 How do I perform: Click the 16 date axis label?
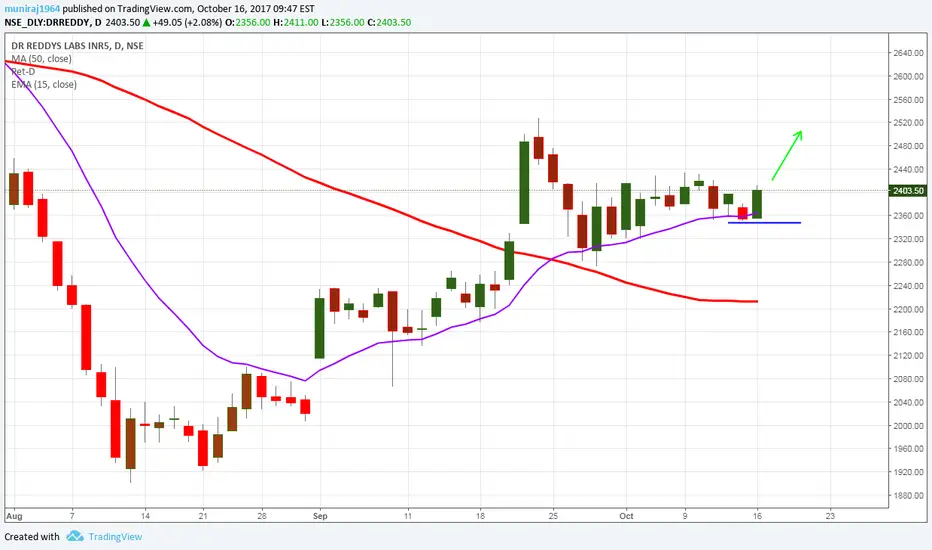[757, 516]
